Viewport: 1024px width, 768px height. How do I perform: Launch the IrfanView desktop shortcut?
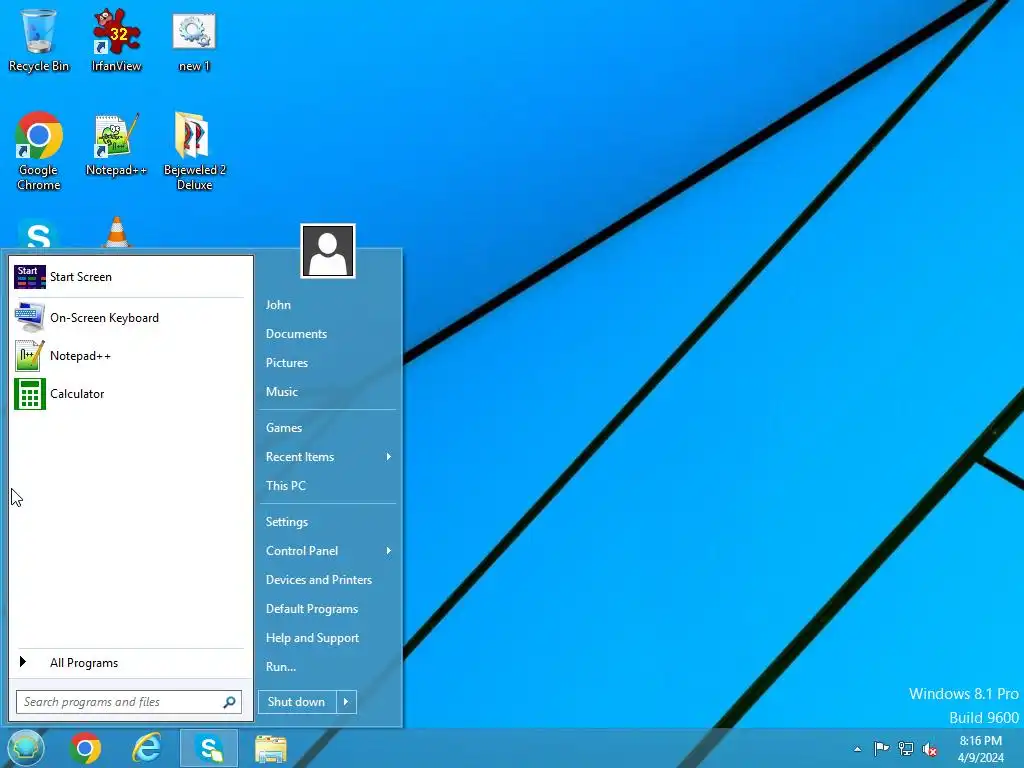116,40
